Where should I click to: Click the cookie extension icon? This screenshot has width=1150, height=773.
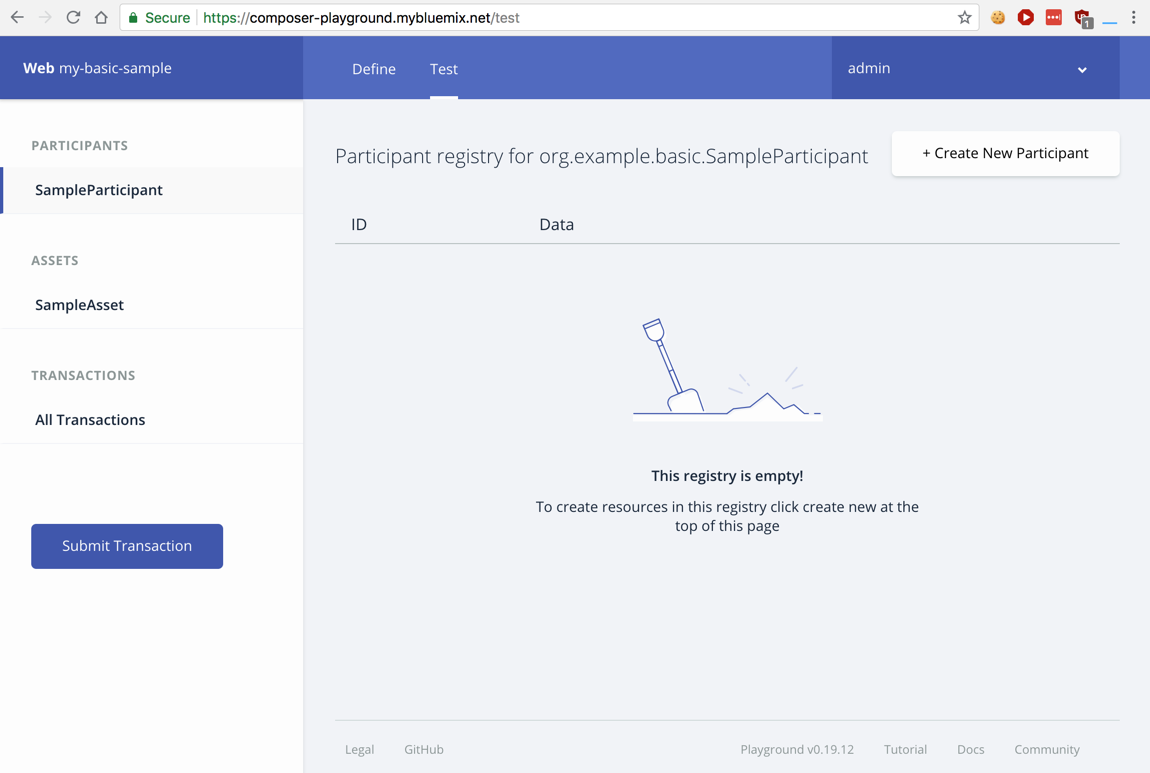pyautogui.click(x=997, y=17)
